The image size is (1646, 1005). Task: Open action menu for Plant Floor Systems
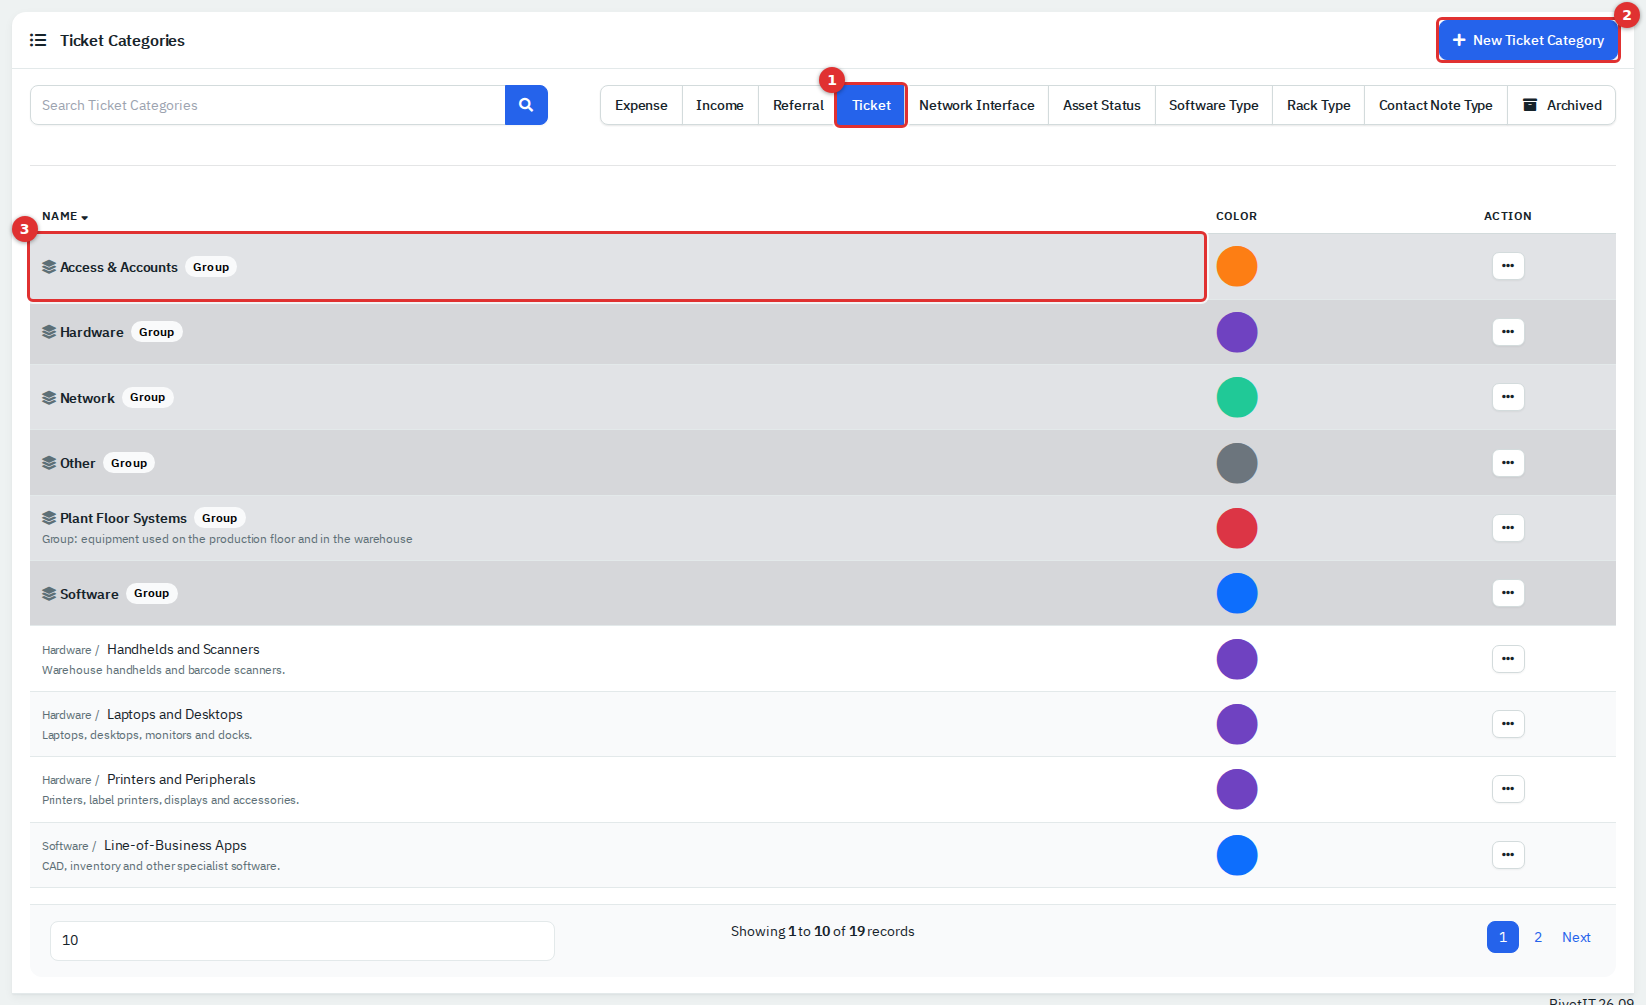tap(1508, 528)
